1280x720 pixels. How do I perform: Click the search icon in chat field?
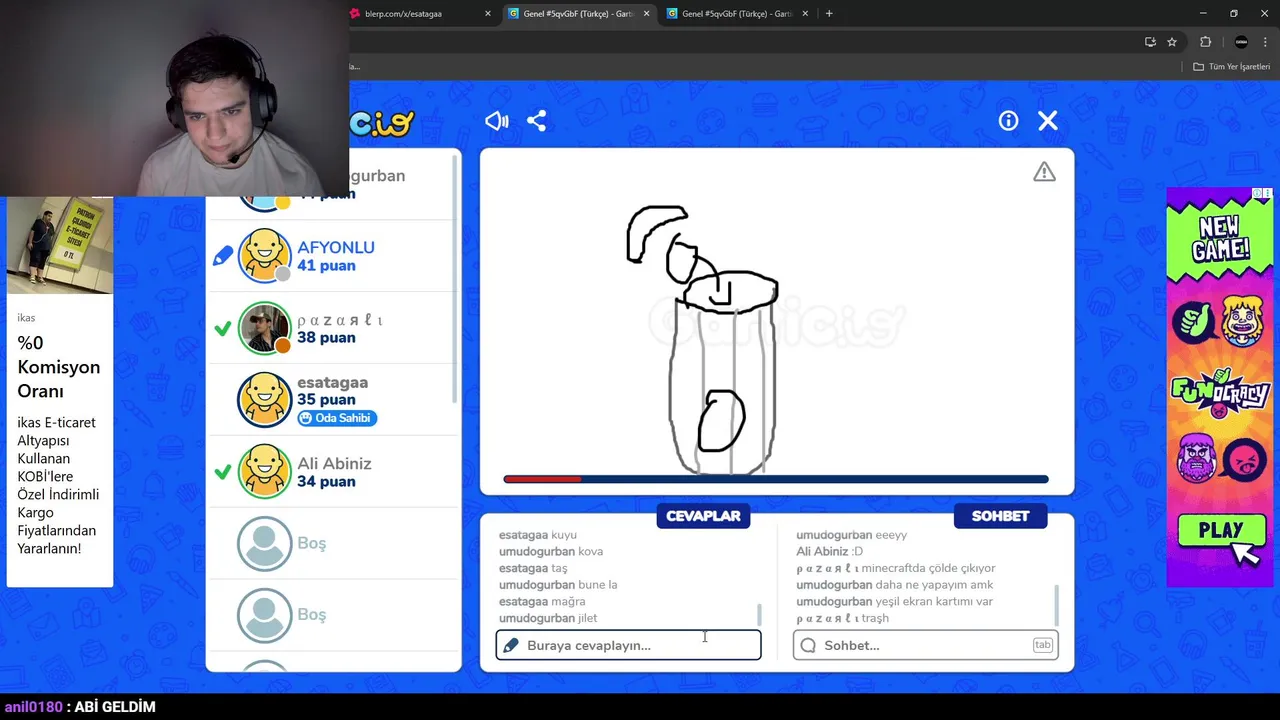point(808,645)
